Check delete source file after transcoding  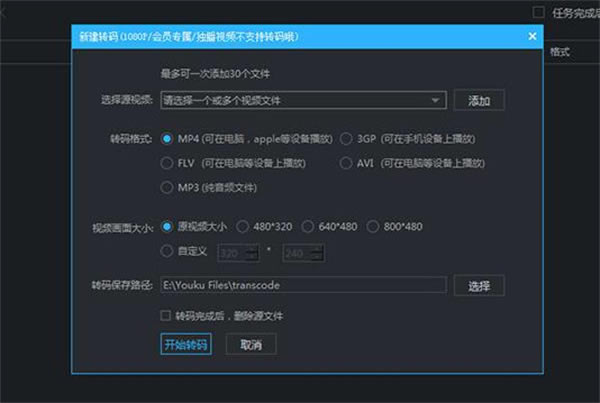(165, 315)
